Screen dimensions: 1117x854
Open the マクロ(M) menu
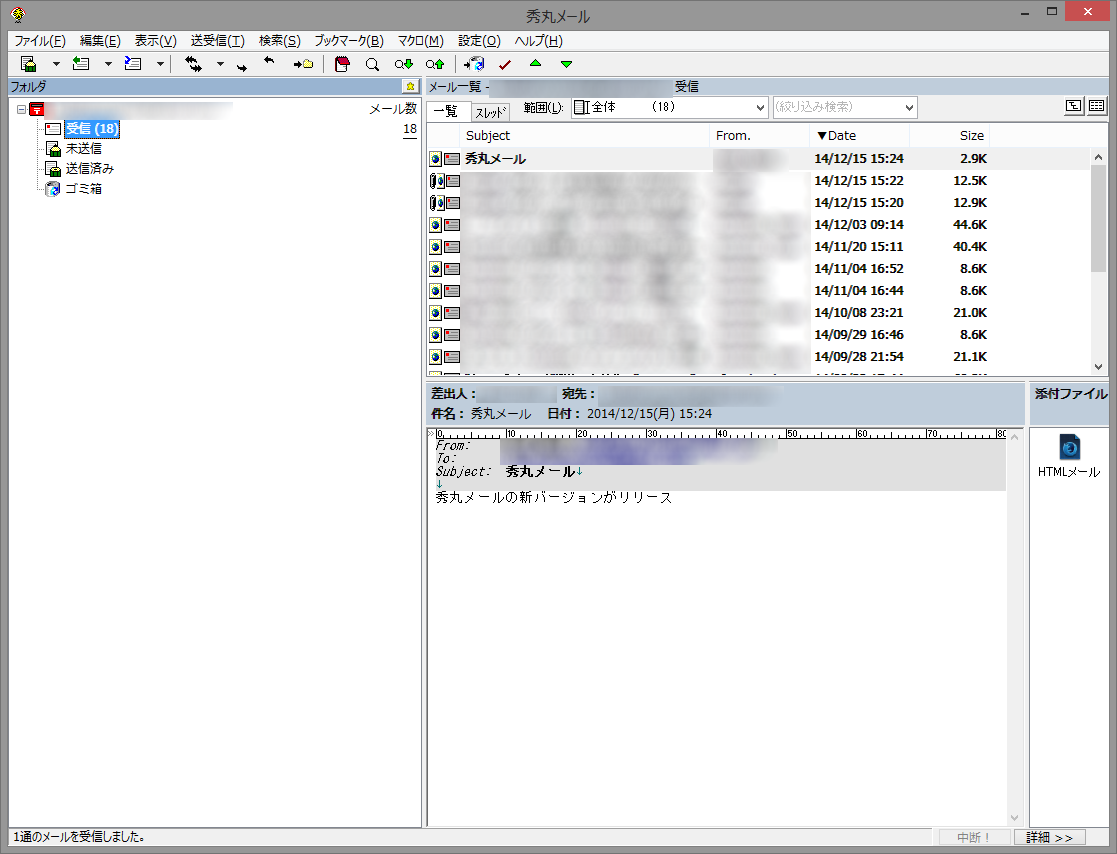pos(420,41)
